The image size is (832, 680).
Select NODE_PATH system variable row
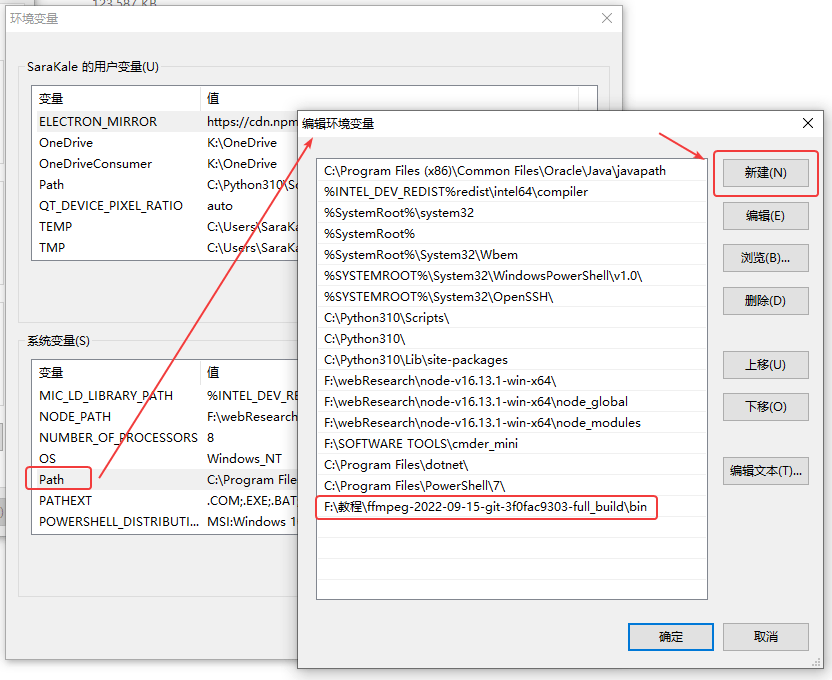click(x=75, y=416)
